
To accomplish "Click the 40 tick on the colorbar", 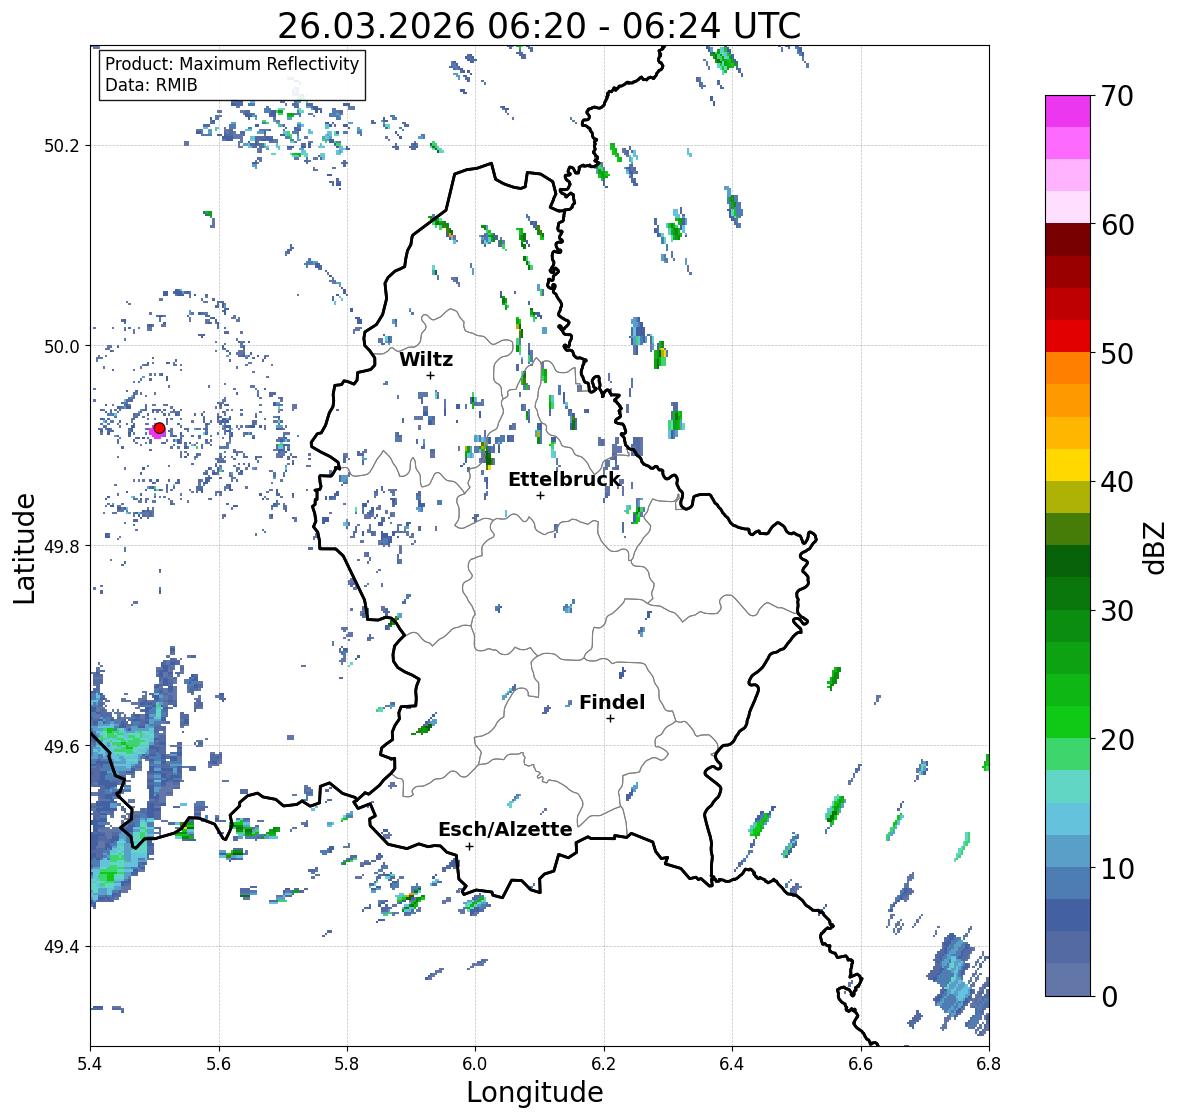I will pyautogui.click(x=1117, y=482).
